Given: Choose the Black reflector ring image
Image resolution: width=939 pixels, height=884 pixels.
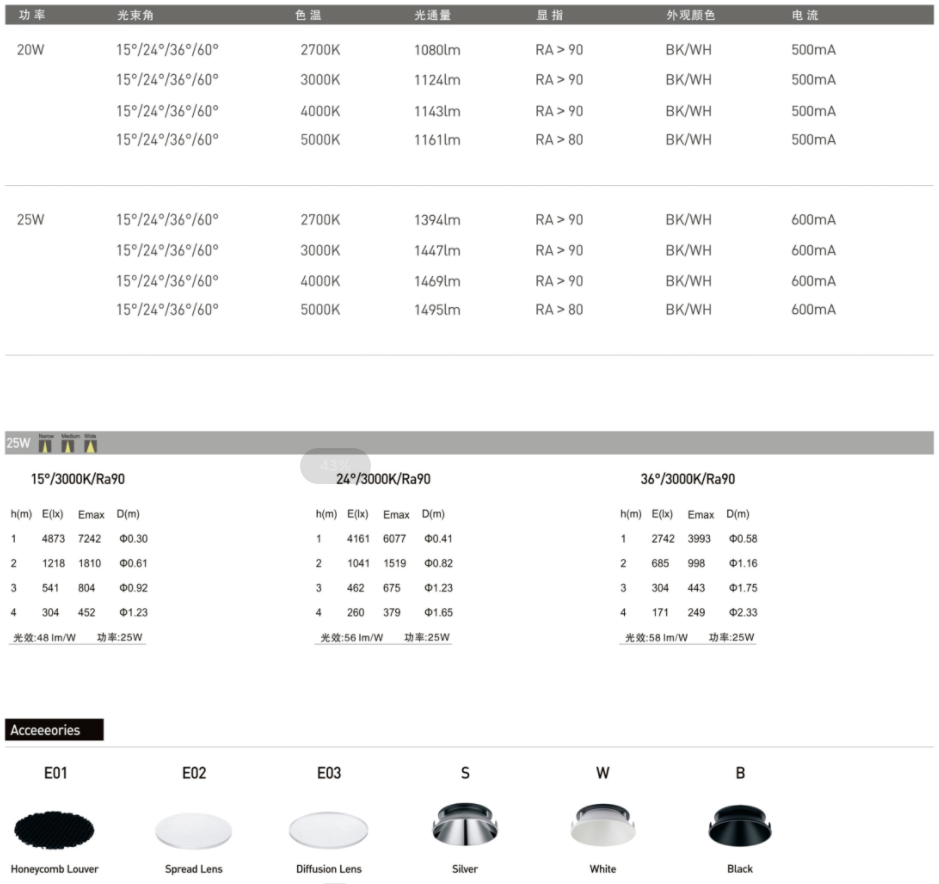Looking at the screenshot, I should pos(740,825).
